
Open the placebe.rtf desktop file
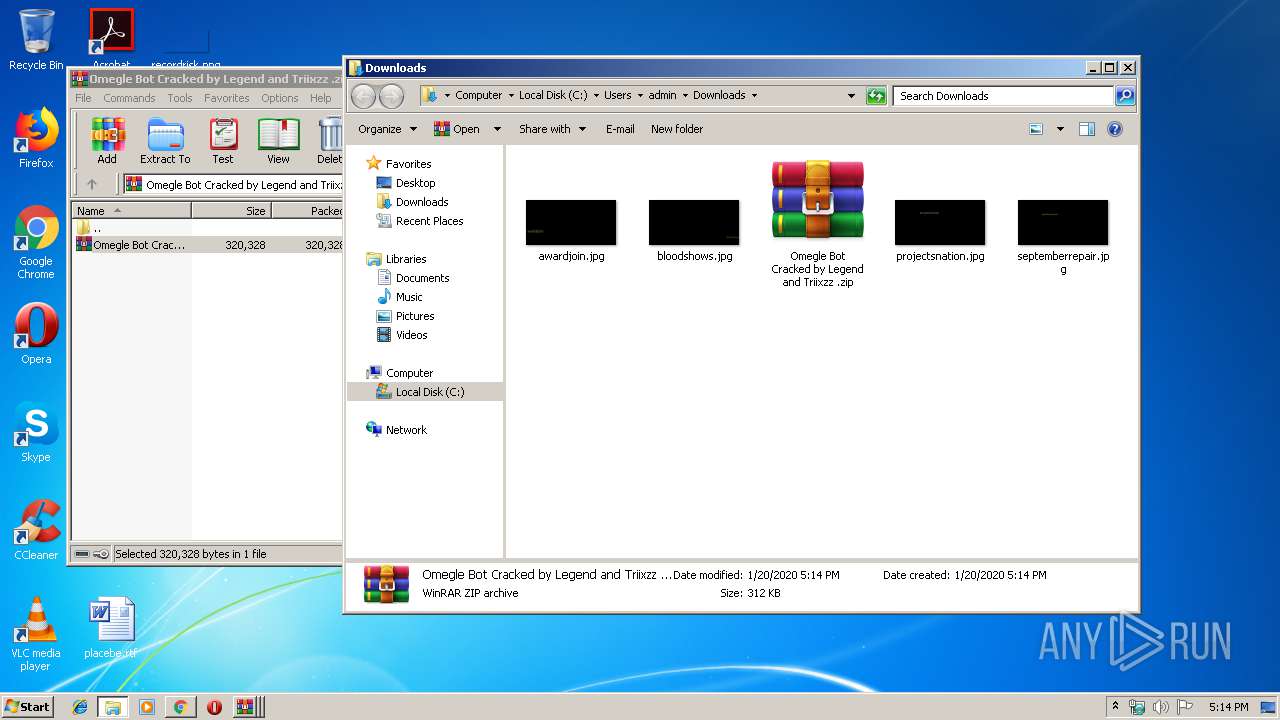click(x=111, y=628)
